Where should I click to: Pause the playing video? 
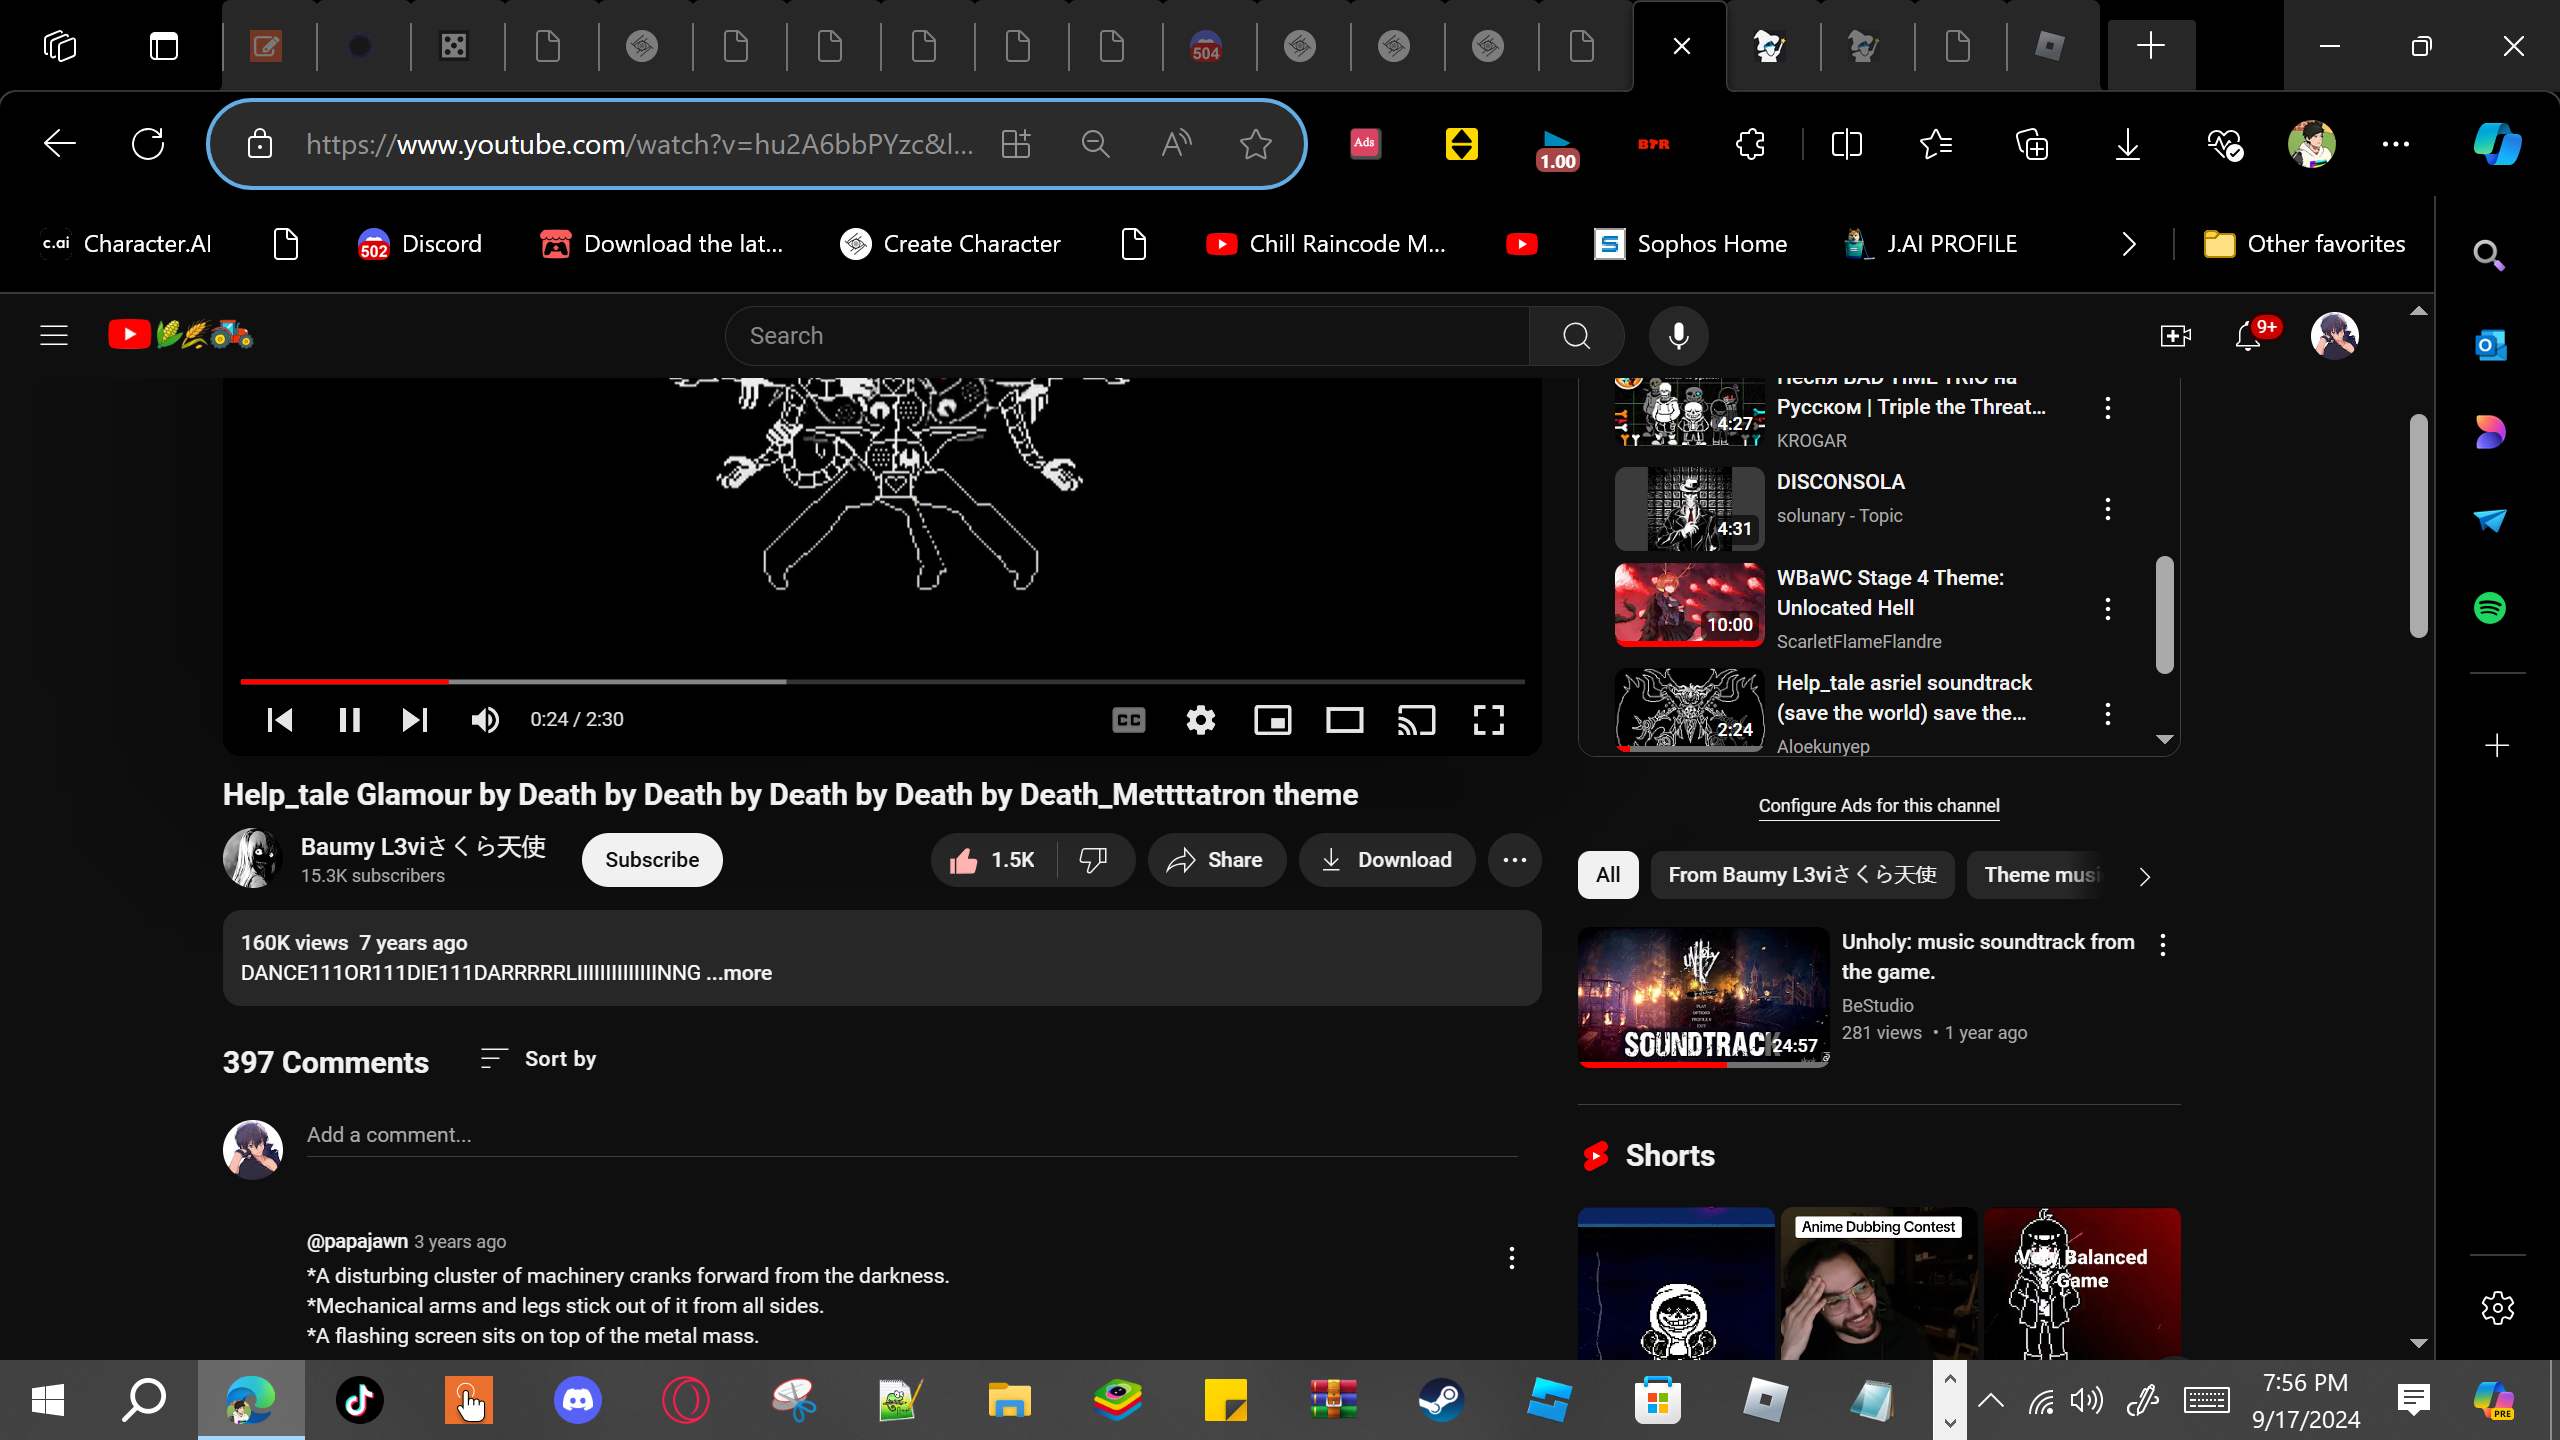(x=349, y=720)
